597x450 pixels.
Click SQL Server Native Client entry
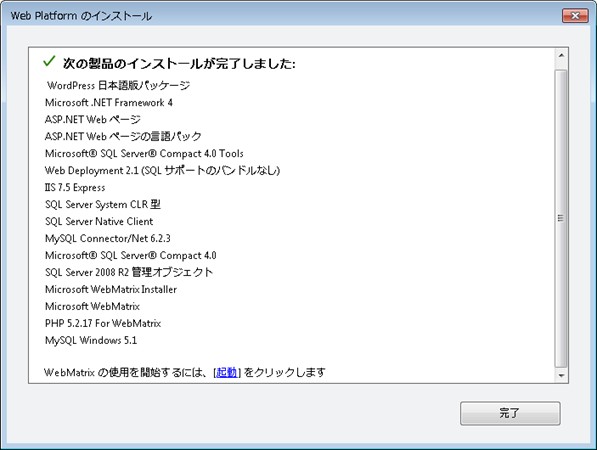point(99,221)
